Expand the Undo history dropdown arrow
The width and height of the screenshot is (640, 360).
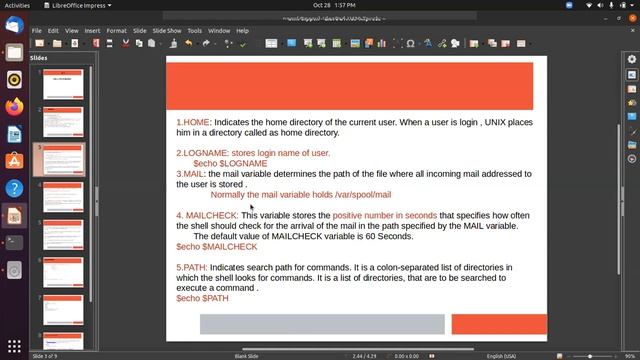(x=197, y=44)
